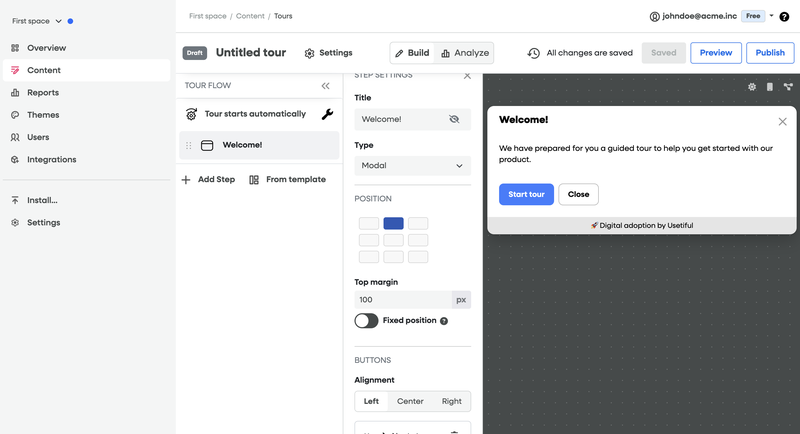Click Digital adoption by Usetiful footer
The width and height of the screenshot is (800, 434).
tap(642, 225)
